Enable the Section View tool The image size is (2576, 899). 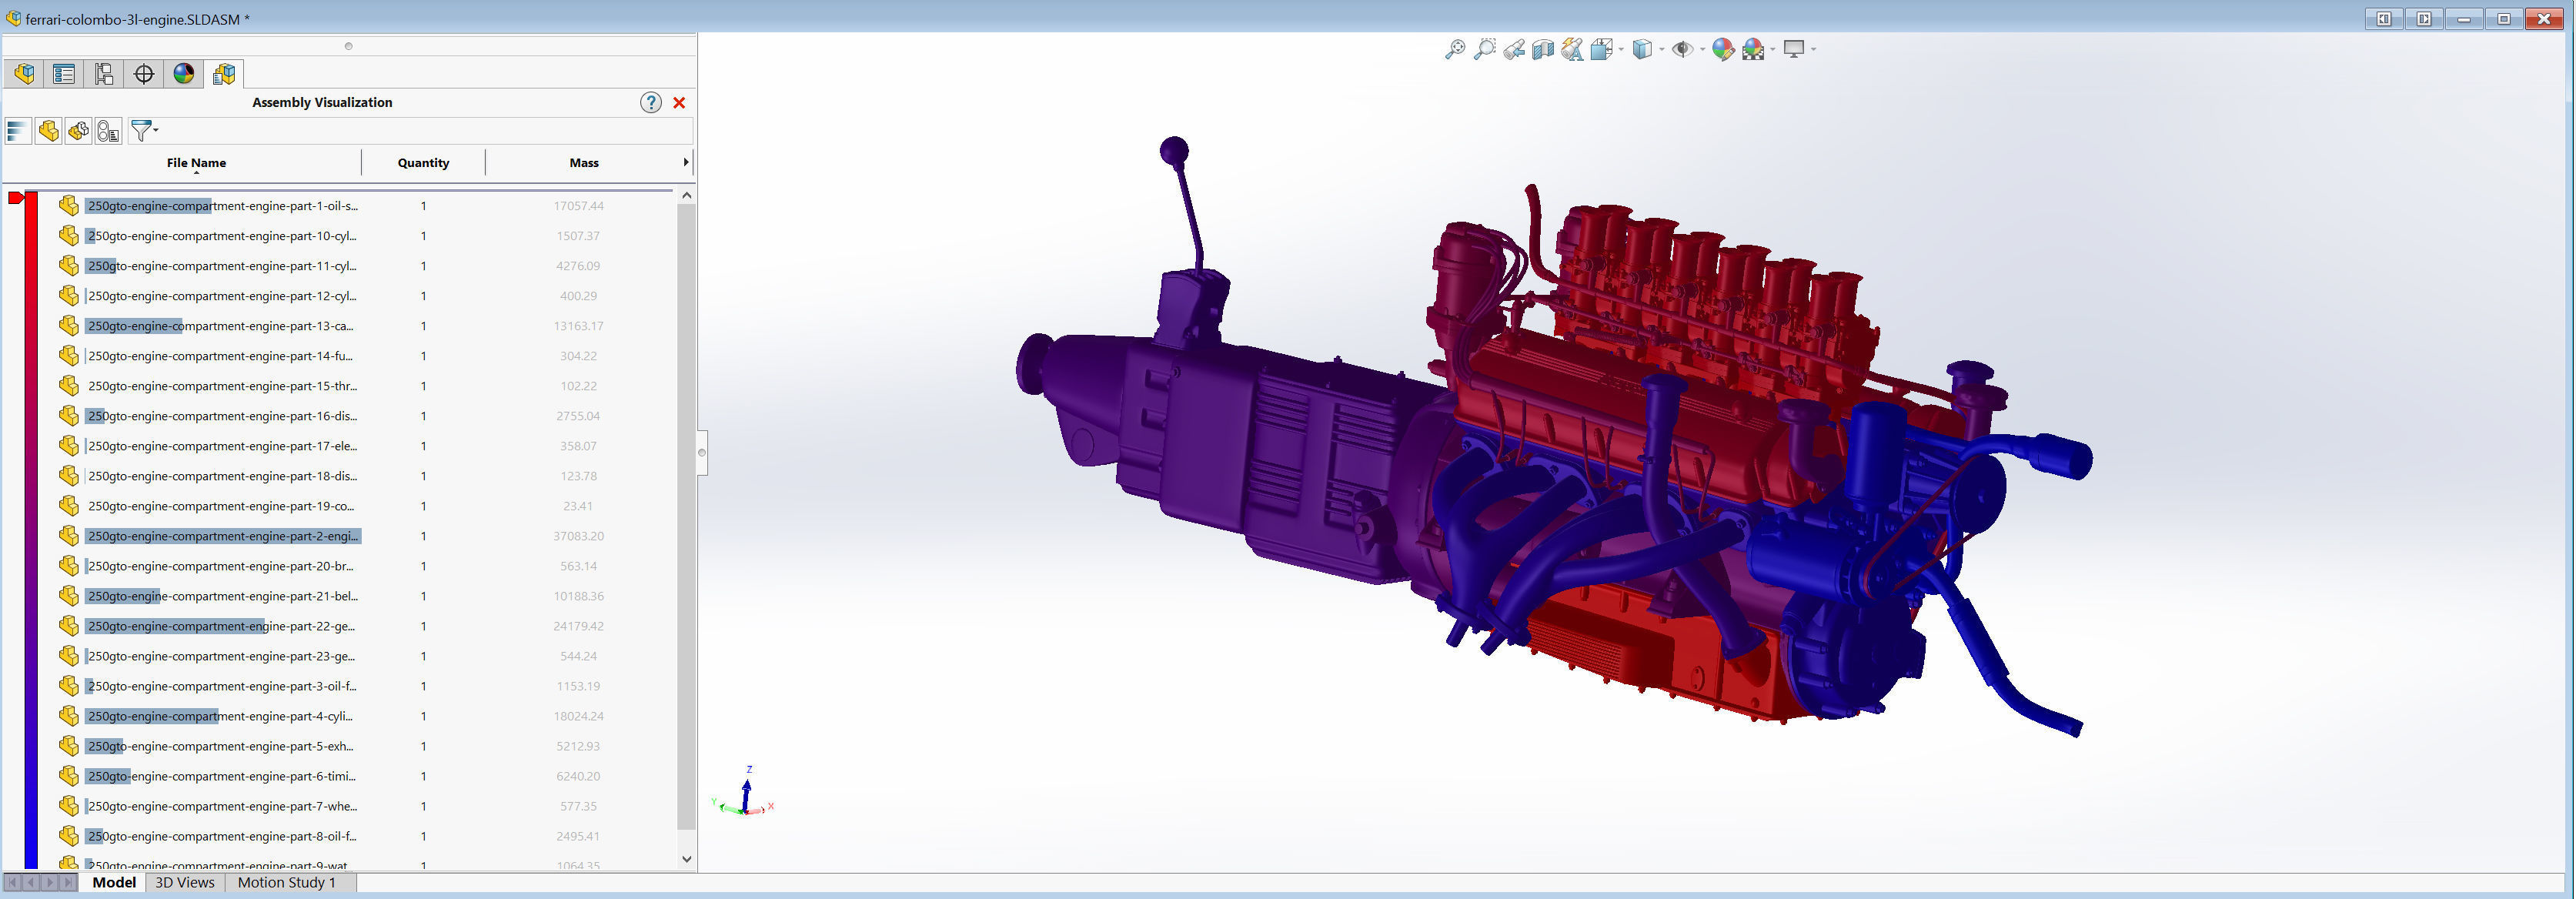click(x=1543, y=49)
